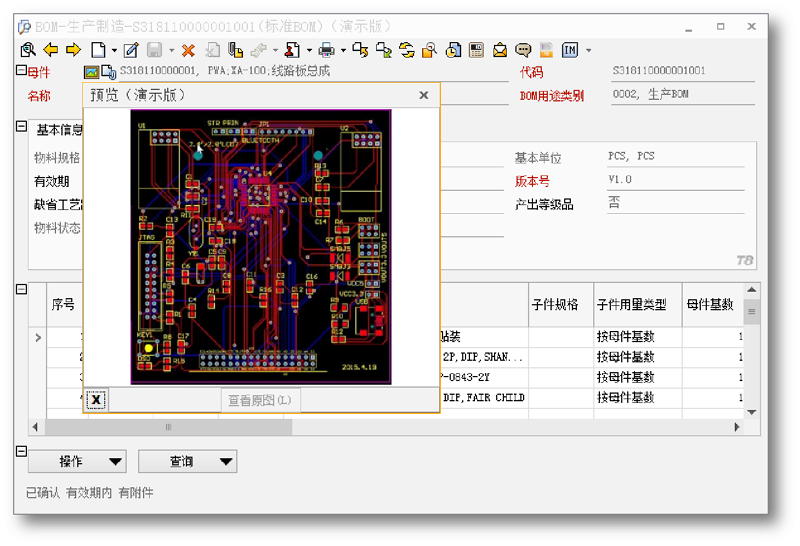Click the X button at preview bottom-left
Screen dimensions: 800x546
96,400
